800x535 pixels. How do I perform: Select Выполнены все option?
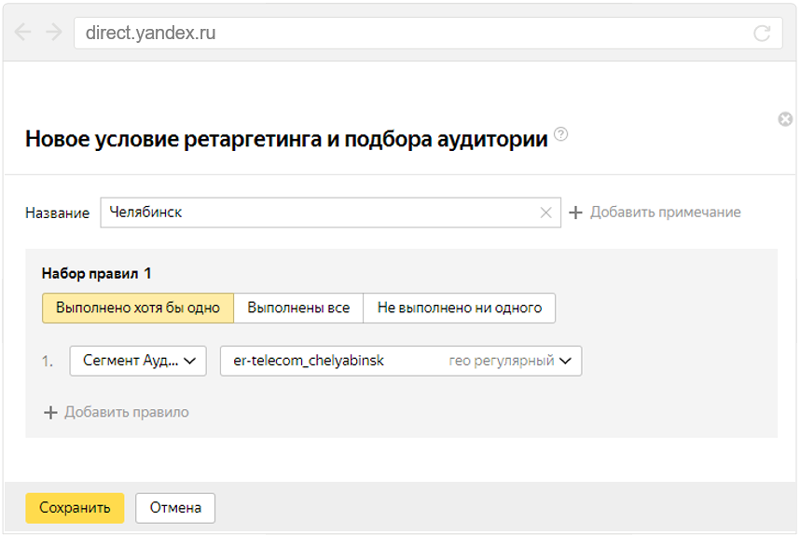pyautogui.click(x=298, y=308)
